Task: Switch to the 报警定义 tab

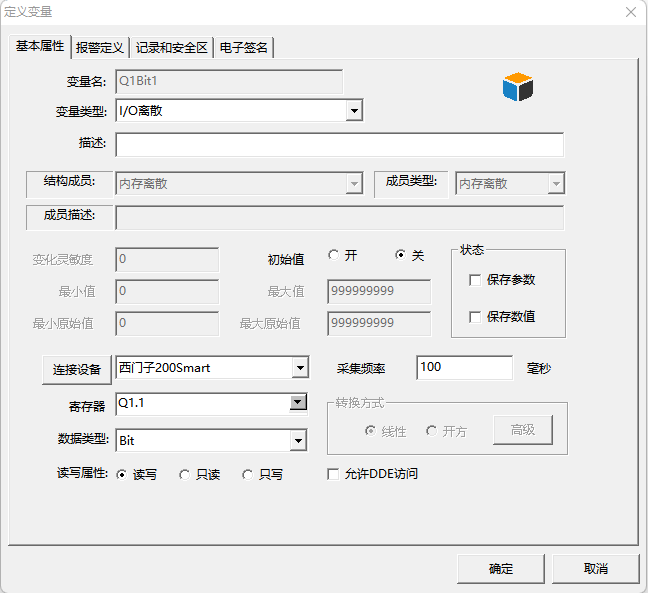Action: pyautogui.click(x=100, y=48)
